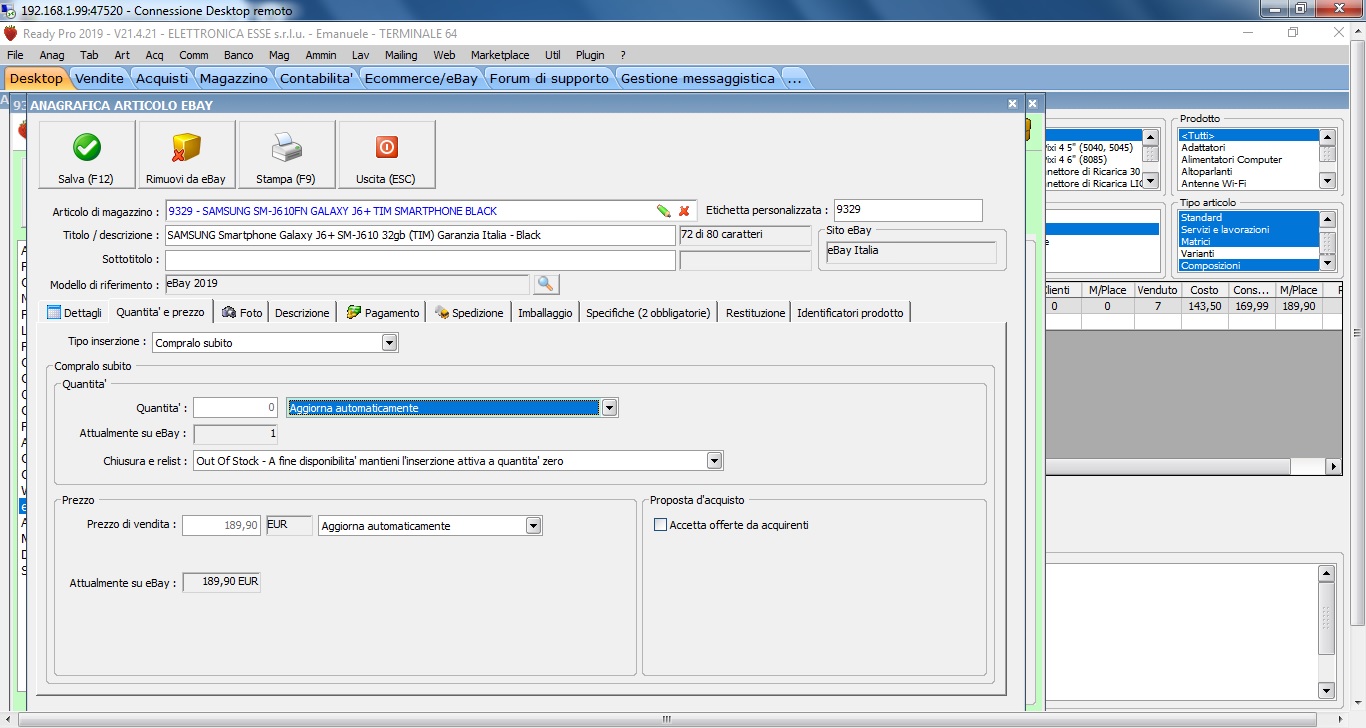Screen dimensions: 1366x728
Task: Open the ? help menu
Action: pos(623,55)
